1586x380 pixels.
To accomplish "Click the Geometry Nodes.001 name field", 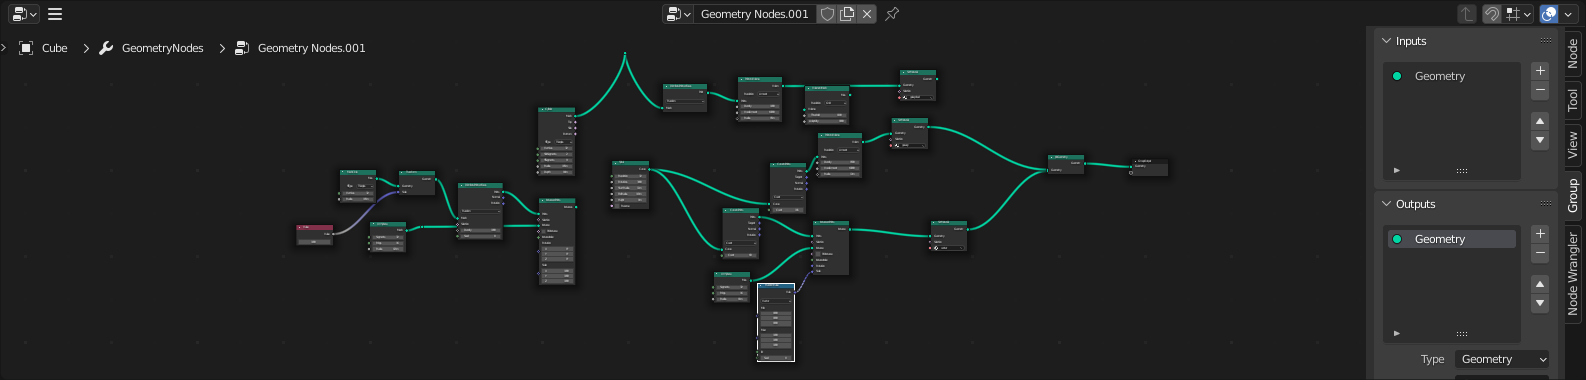I will tap(755, 14).
